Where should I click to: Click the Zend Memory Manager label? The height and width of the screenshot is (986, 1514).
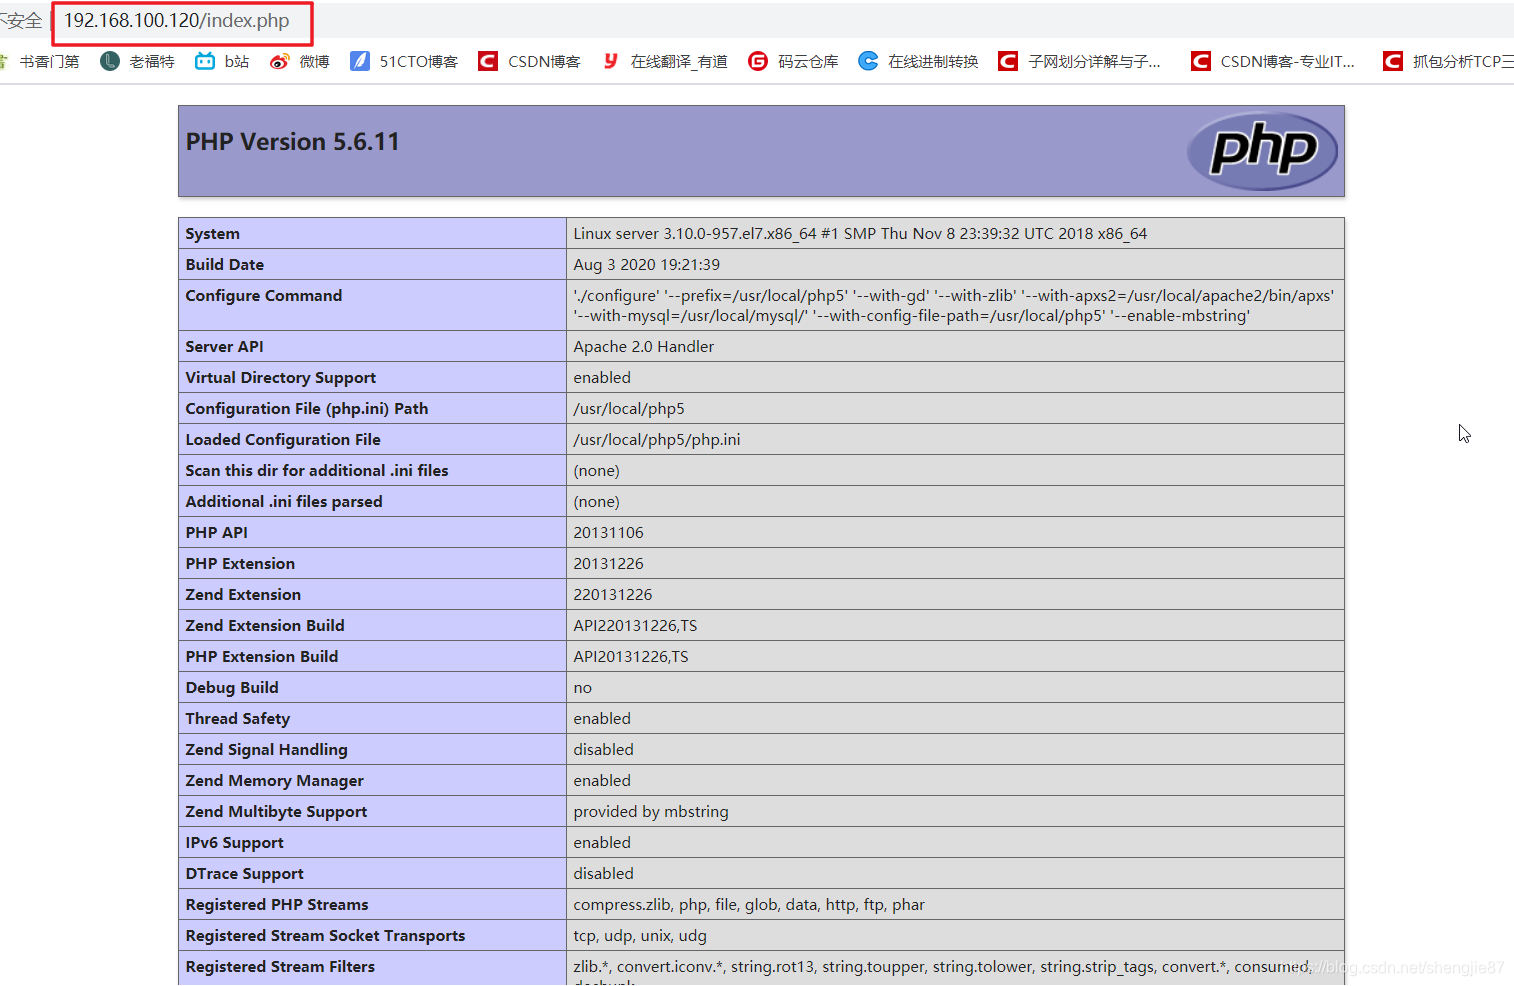(x=275, y=781)
